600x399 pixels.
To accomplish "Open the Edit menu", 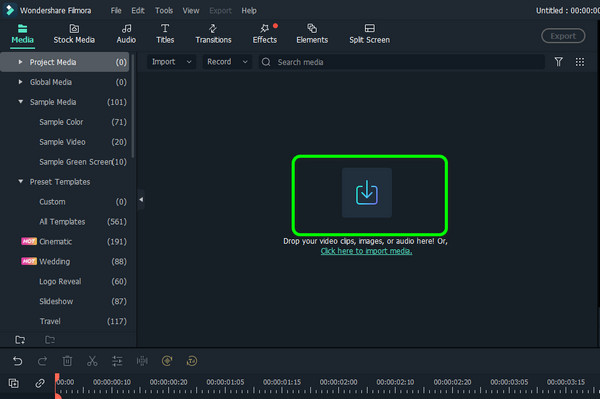I will tap(138, 11).
